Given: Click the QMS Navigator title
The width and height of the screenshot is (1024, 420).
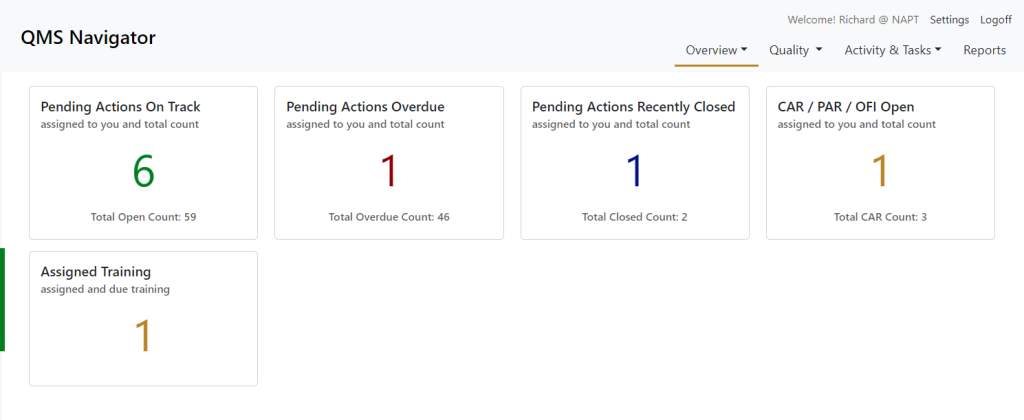Looking at the screenshot, I should tap(88, 38).
